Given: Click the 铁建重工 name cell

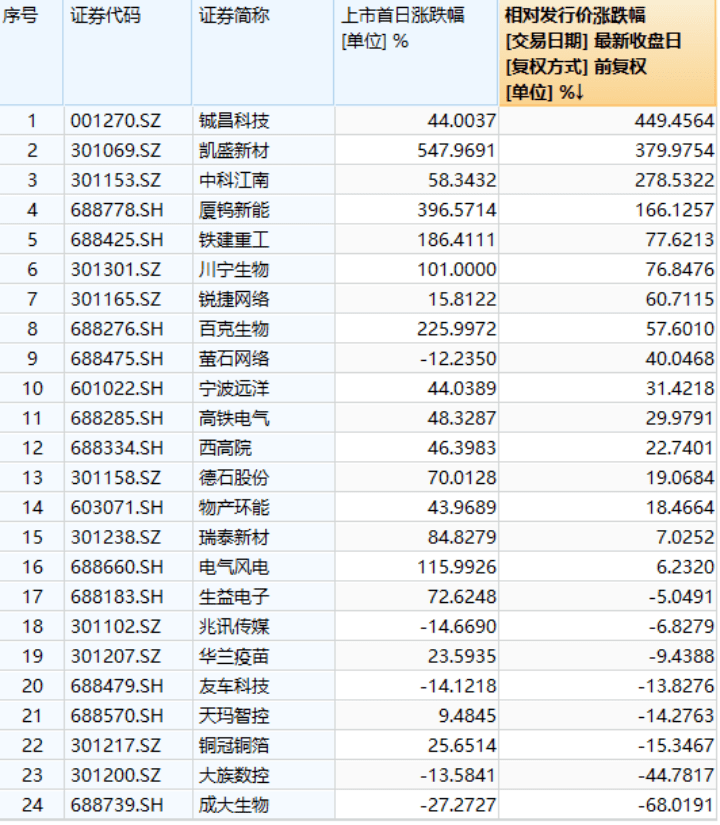Looking at the screenshot, I should [235, 240].
